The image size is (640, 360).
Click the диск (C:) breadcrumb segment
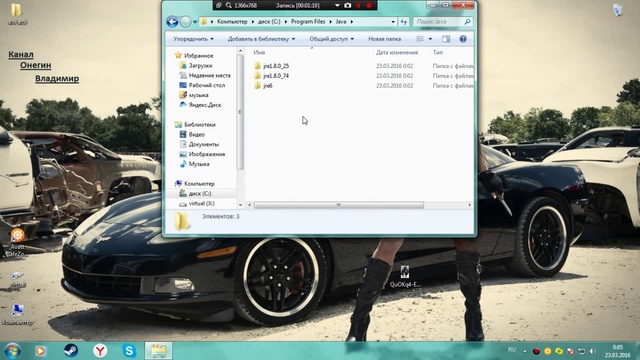(269, 22)
